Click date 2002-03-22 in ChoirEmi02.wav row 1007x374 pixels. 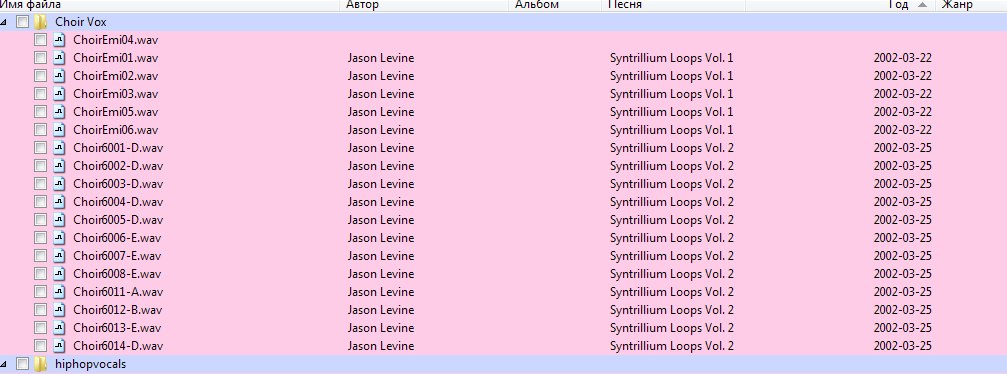902,76
